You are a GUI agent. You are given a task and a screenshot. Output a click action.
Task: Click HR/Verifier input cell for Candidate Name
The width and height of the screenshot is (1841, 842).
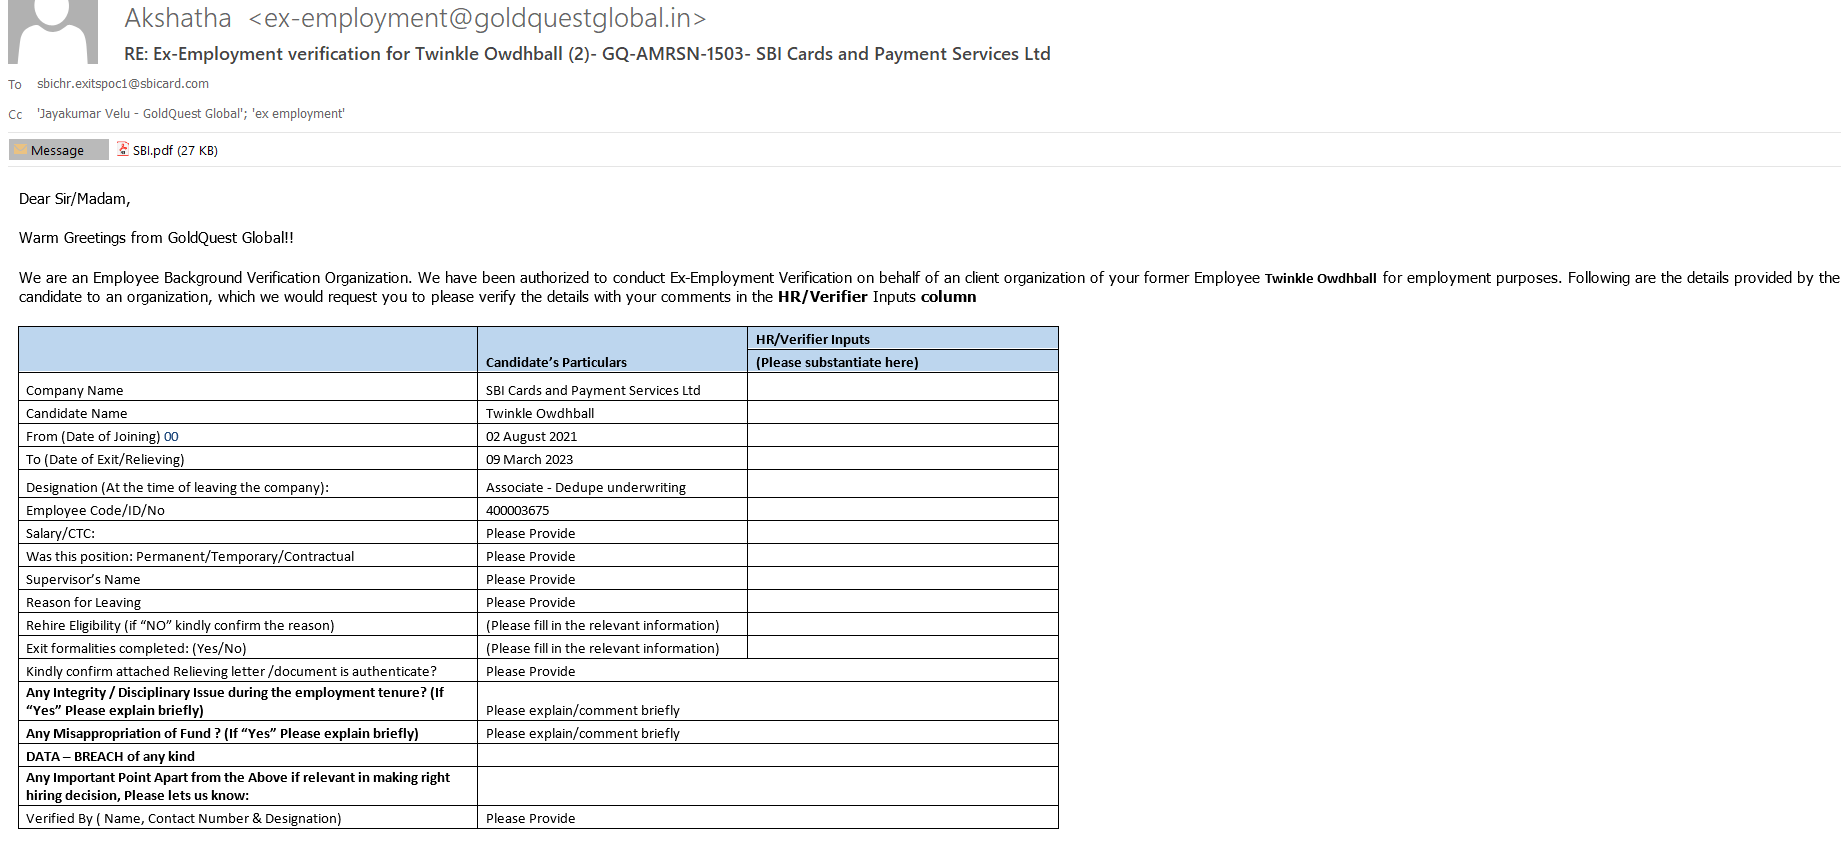pos(903,412)
